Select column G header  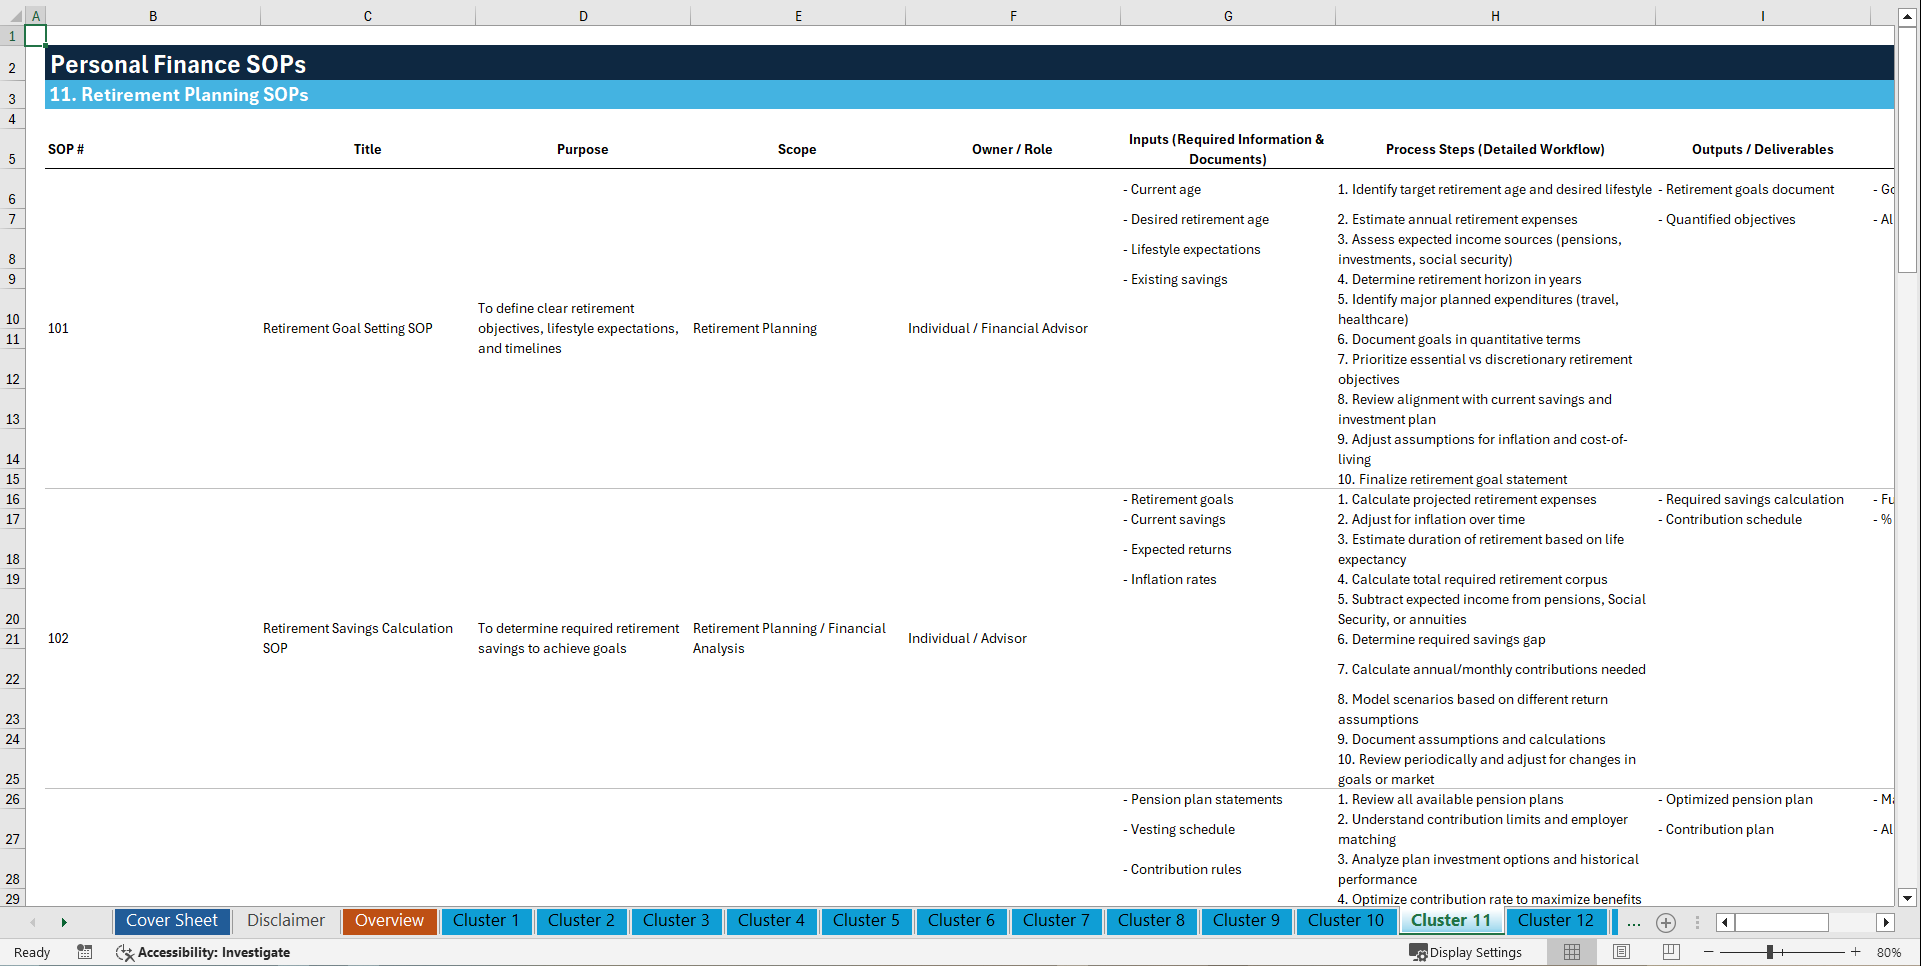point(1227,15)
